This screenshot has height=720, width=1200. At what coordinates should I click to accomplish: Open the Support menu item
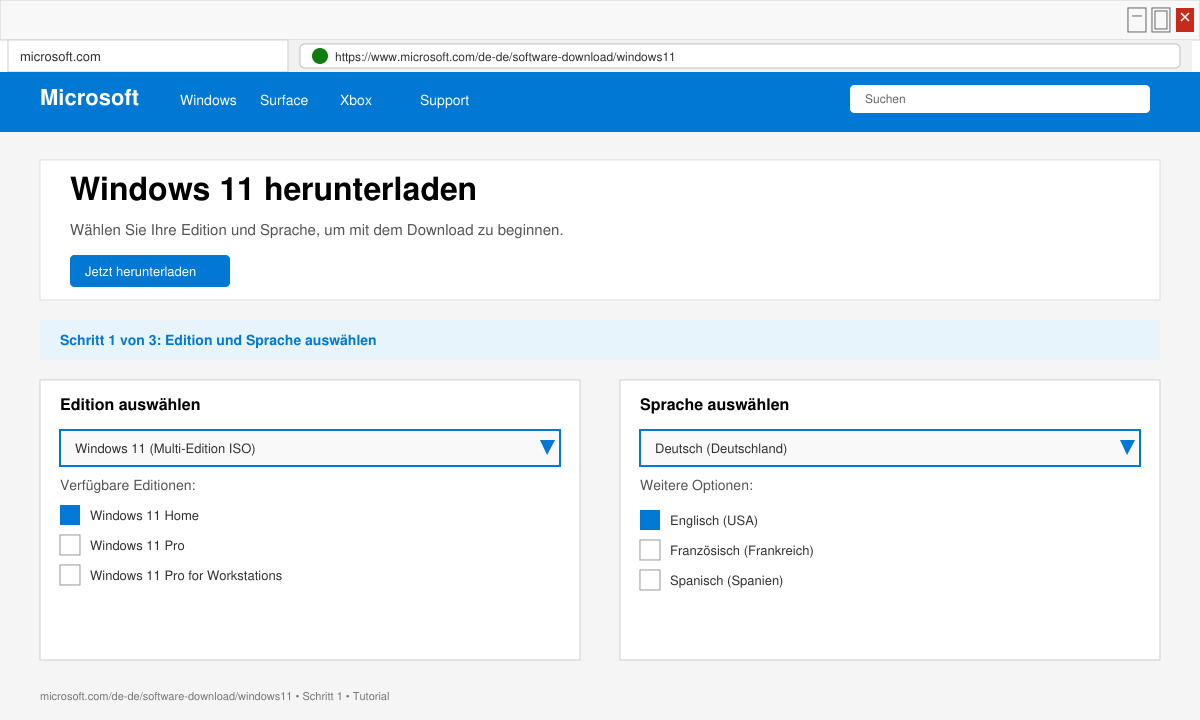pyautogui.click(x=444, y=100)
